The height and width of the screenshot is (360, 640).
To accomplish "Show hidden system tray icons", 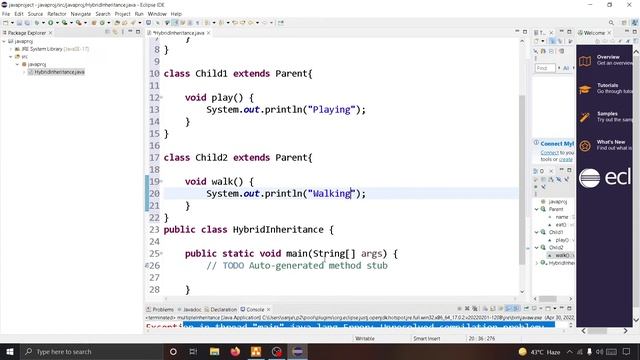I will [x=569, y=351].
